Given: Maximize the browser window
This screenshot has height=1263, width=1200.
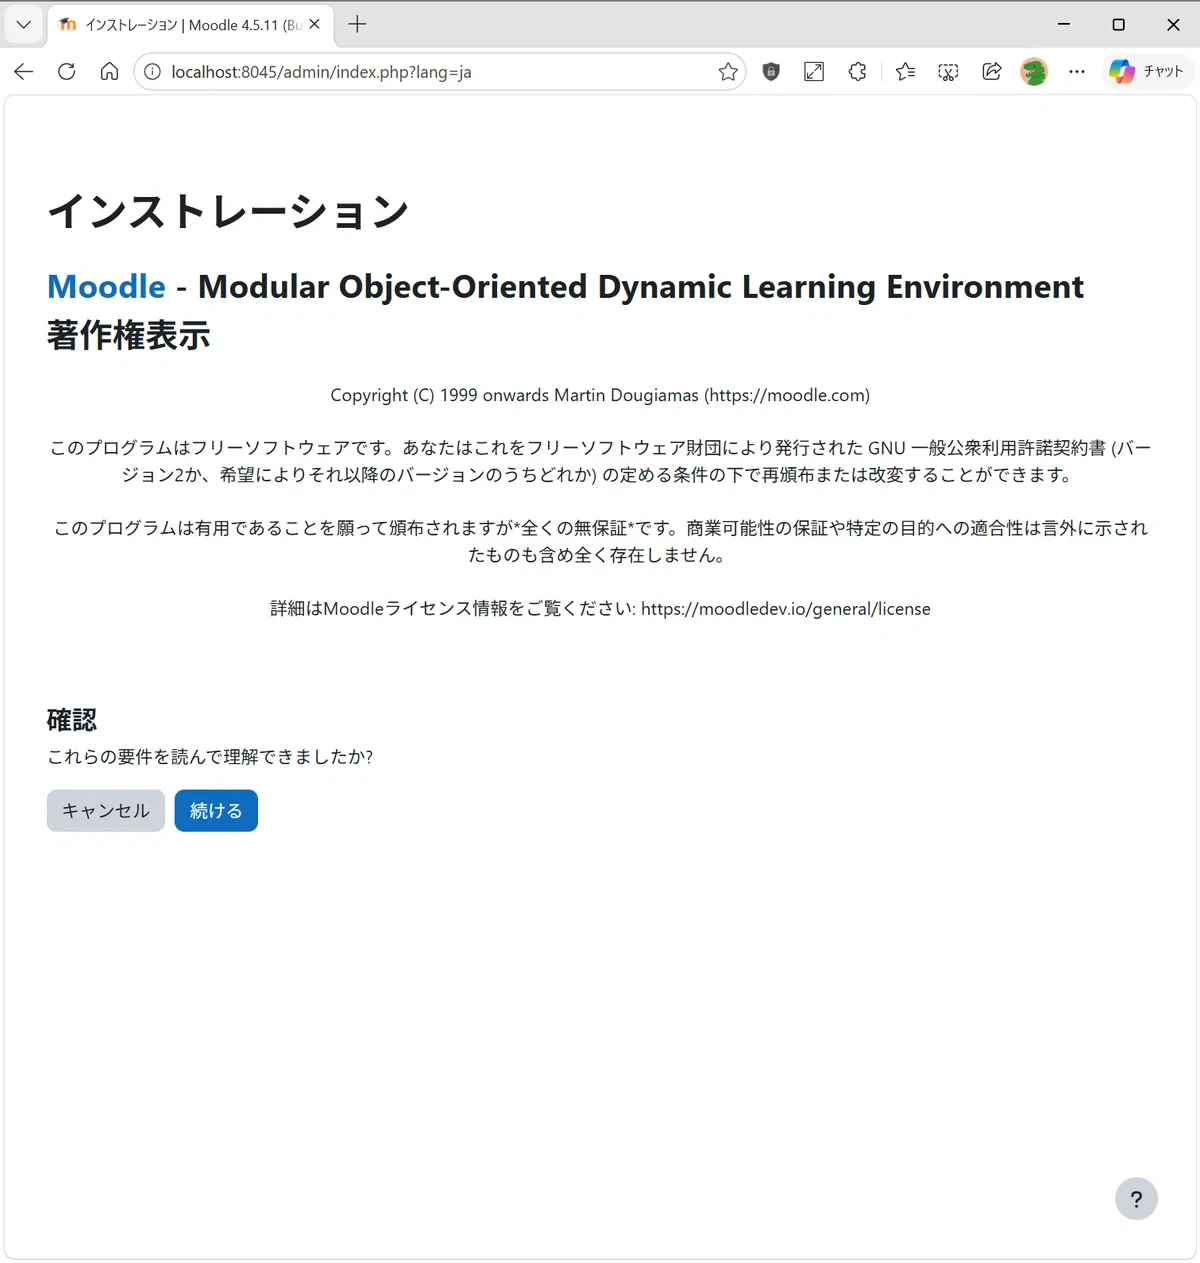Looking at the screenshot, I should pos(1119,24).
